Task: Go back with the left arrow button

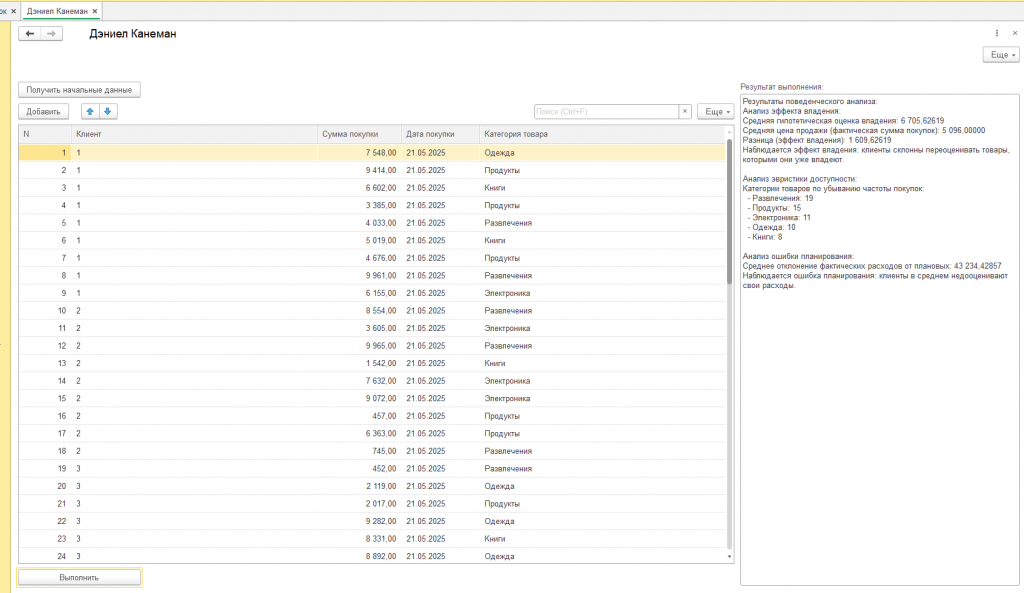Action: coord(29,34)
